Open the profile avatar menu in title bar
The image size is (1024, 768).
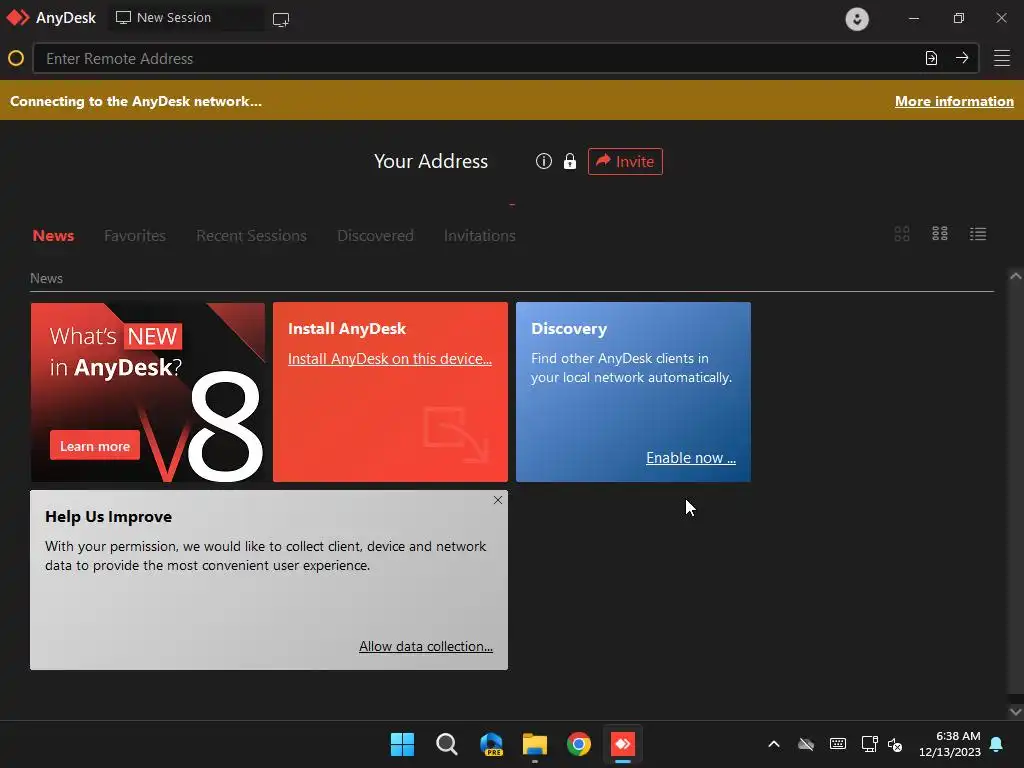coord(857,18)
